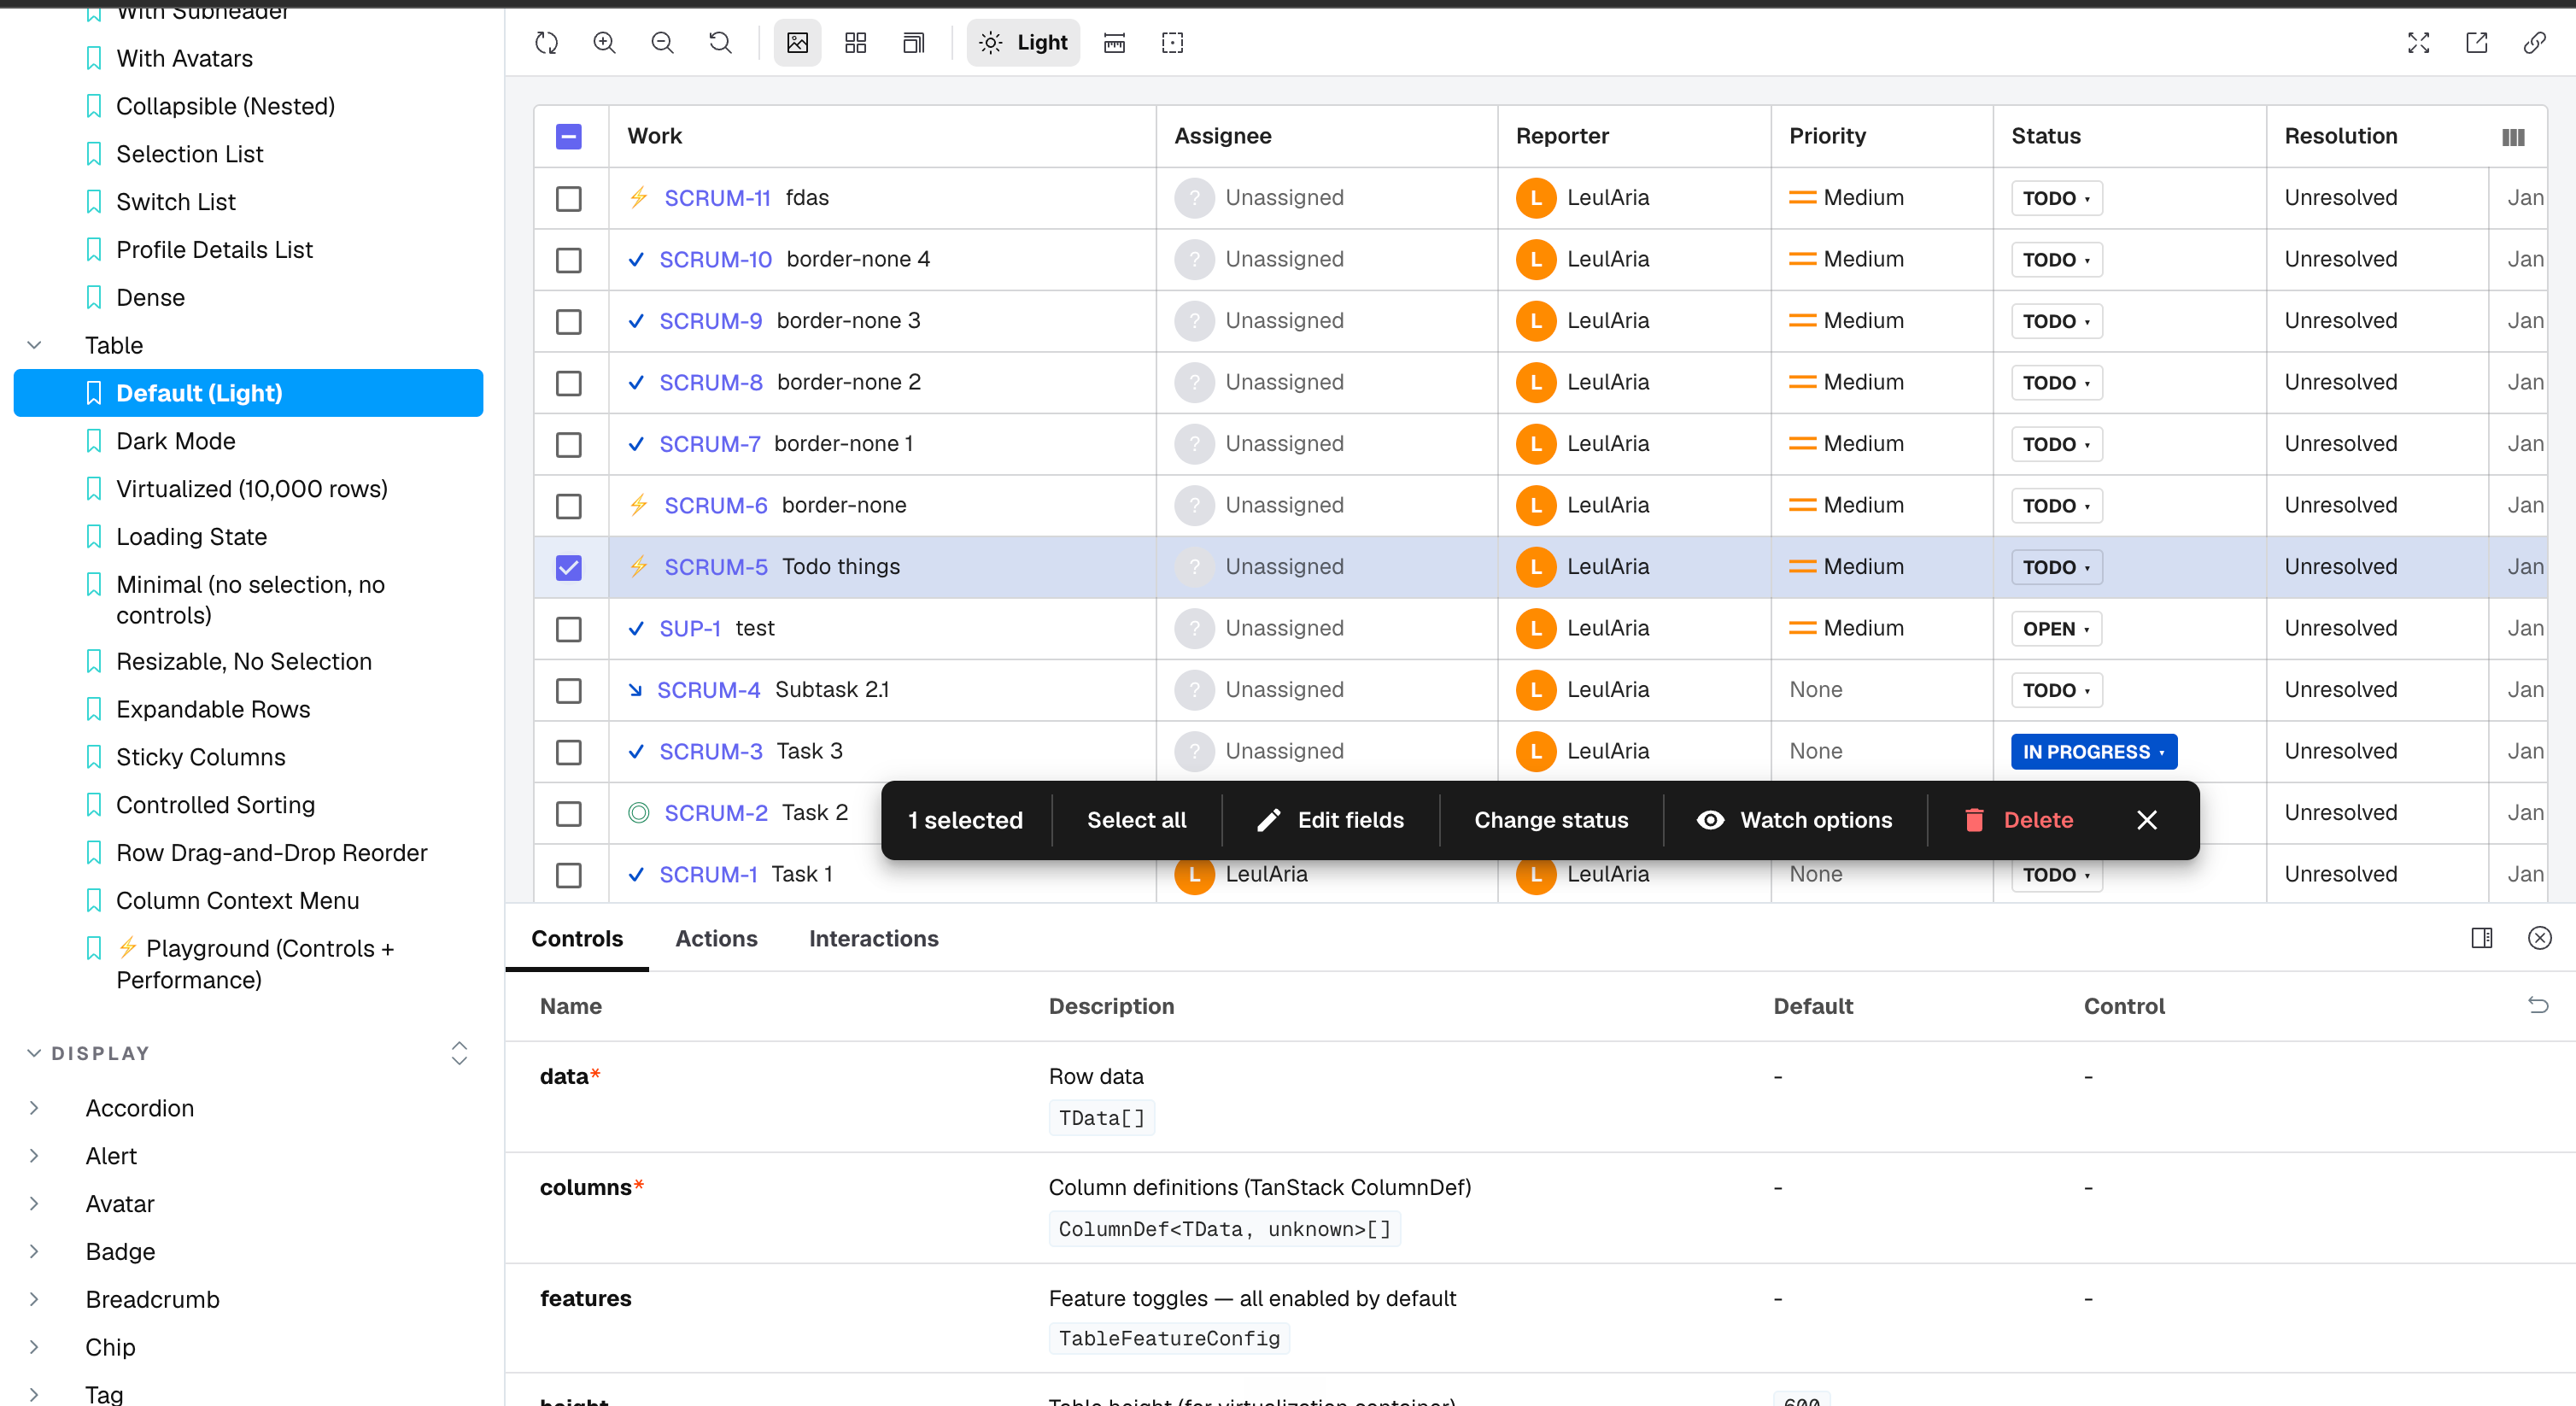Zoom in on the story canvas
Viewport: 2576px width, 1406px height.
point(604,43)
